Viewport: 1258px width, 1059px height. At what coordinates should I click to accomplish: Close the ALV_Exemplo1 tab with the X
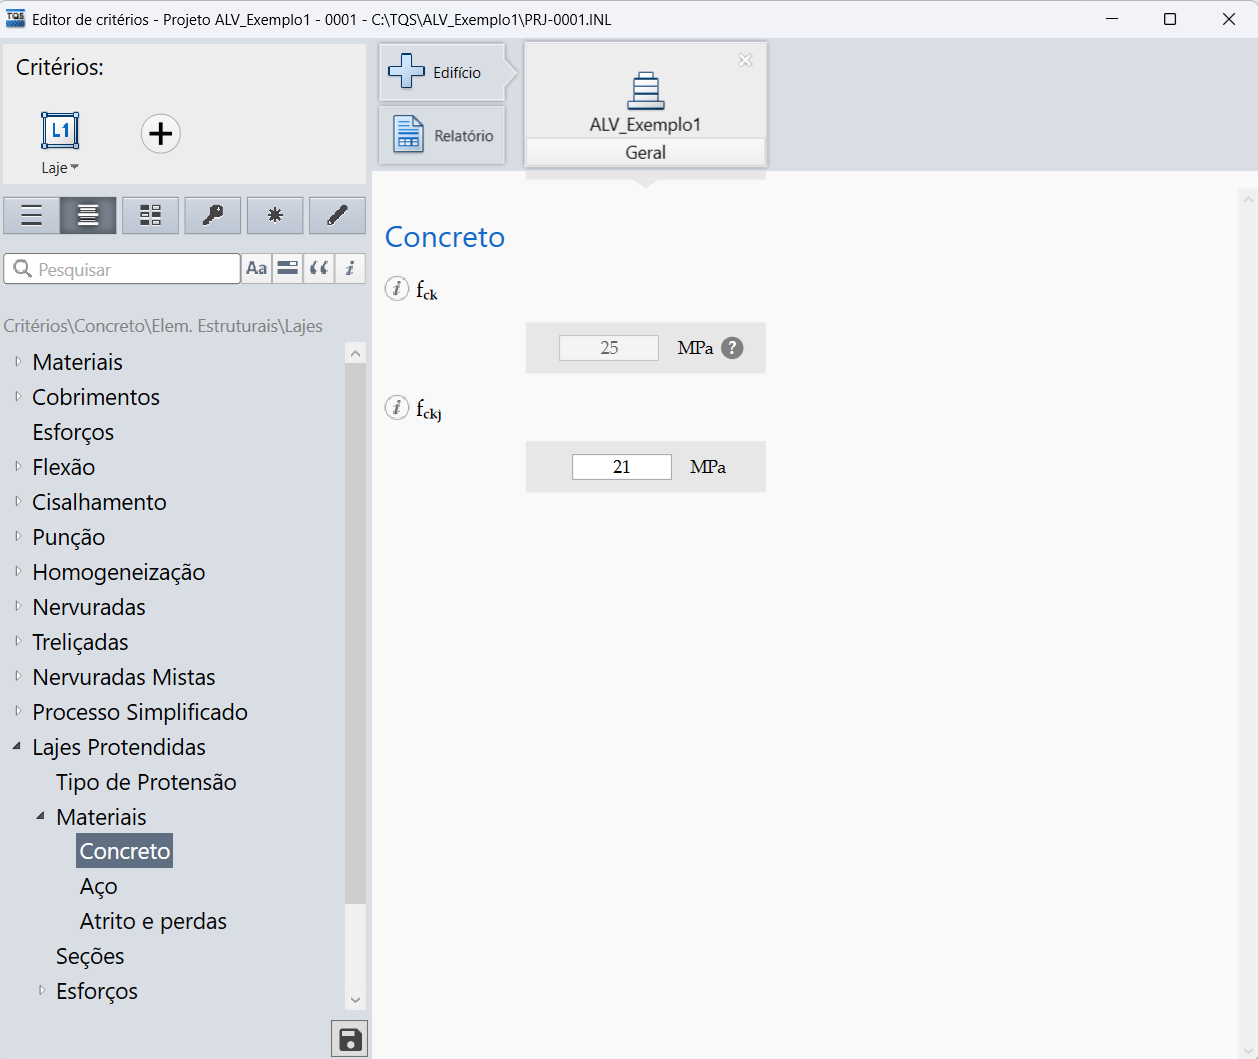[x=745, y=60]
